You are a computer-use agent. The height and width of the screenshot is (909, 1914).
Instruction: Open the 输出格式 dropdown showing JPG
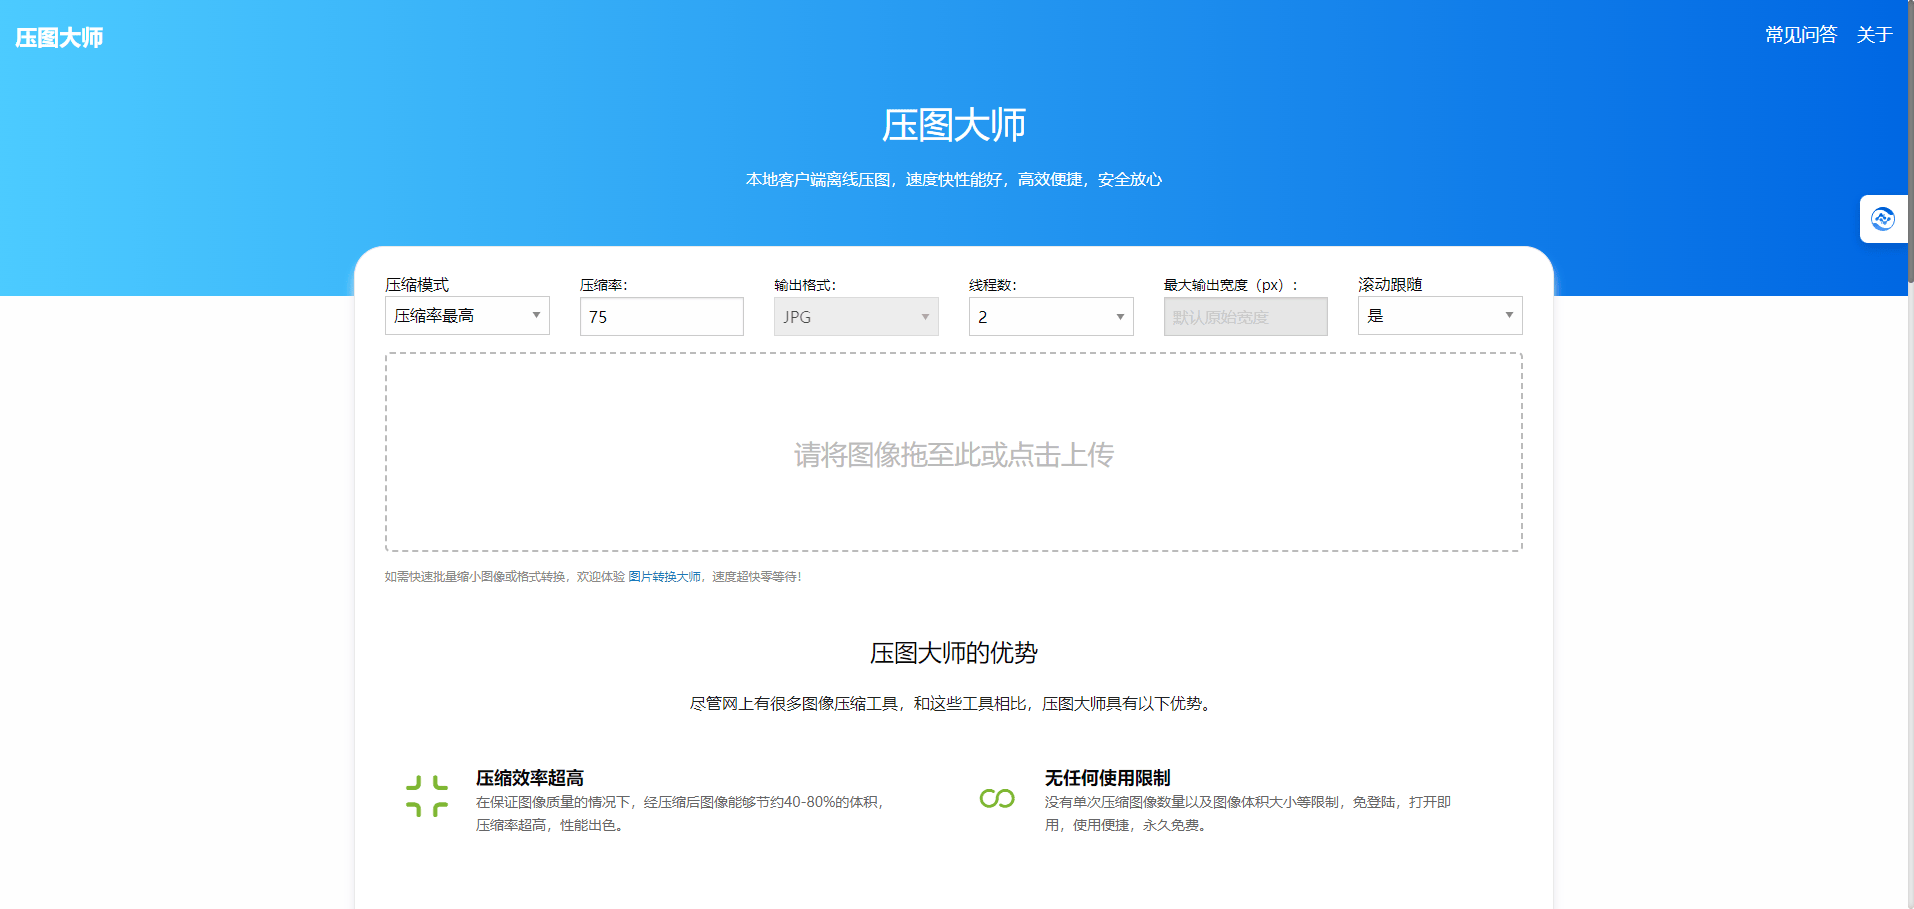pos(855,316)
